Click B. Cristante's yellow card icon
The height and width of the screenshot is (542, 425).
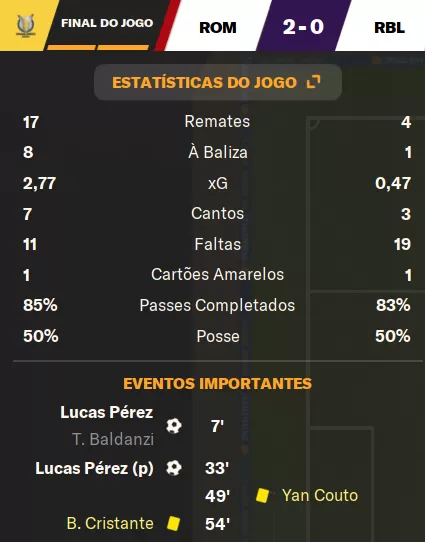click(x=173, y=523)
